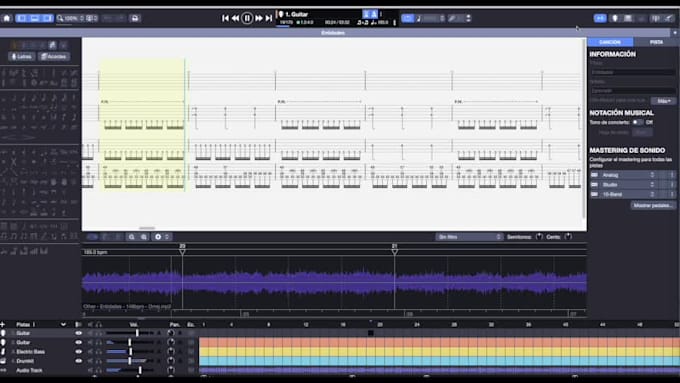Image resolution: width=680 pixels, height=383 pixels.
Task: Open the current track 1. Guitar selector
Action: coord(296,14)
